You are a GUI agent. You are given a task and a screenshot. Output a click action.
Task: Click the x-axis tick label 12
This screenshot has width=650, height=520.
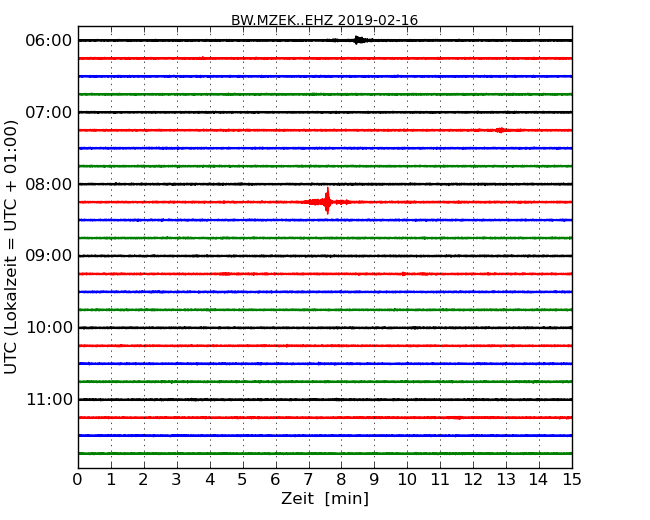pyautogui.click(x=473, y=479)
